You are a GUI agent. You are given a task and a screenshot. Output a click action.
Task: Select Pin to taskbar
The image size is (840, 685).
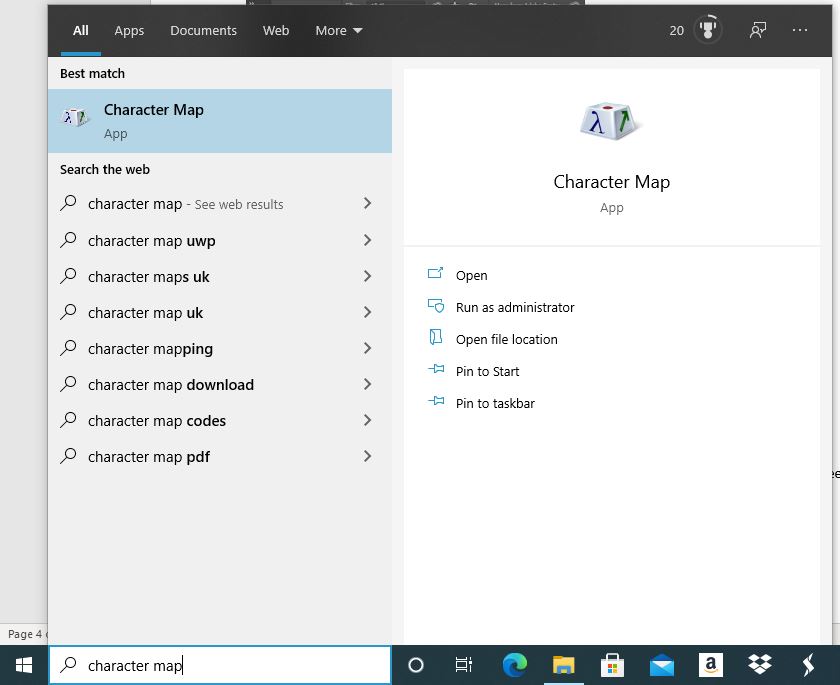(495, 403)
